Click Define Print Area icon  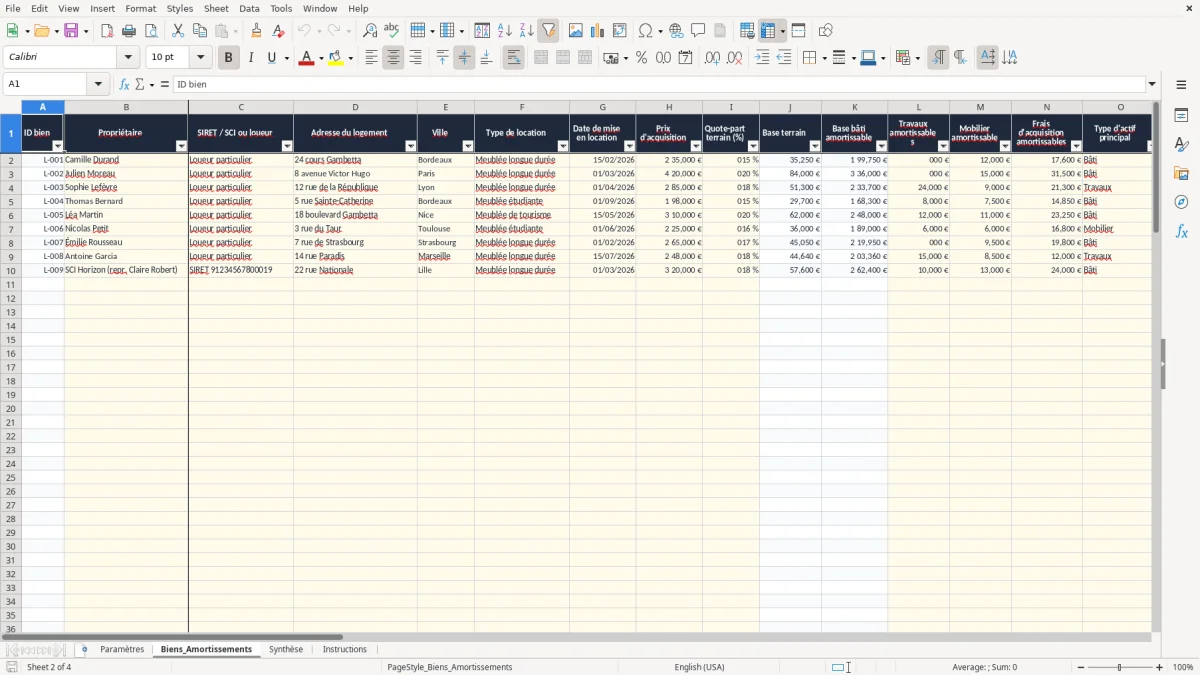pos(747,31)
